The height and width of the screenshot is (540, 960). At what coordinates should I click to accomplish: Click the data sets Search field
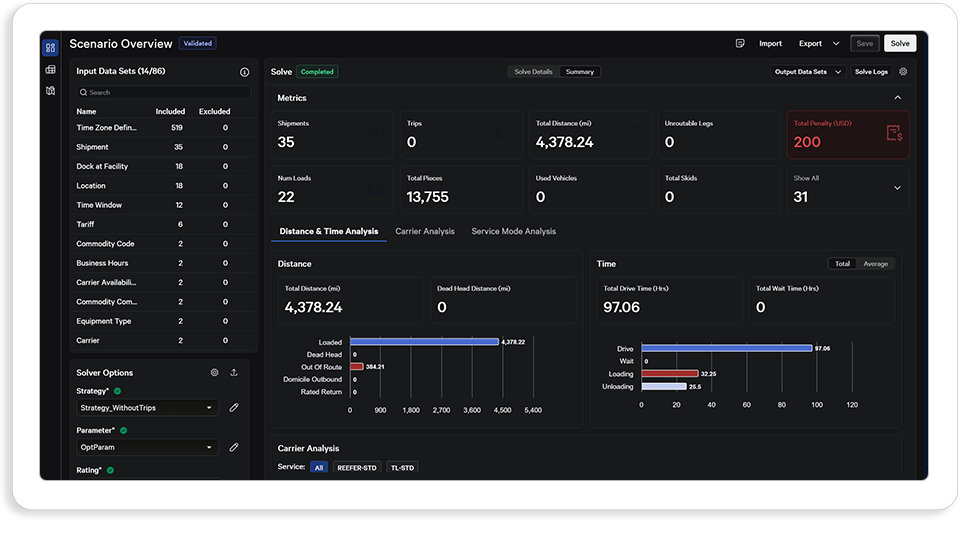click(164, 92)
